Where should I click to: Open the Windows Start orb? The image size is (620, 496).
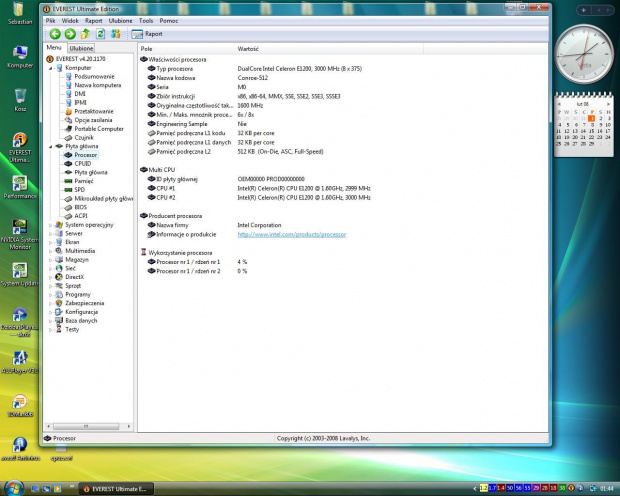point(14,488)
